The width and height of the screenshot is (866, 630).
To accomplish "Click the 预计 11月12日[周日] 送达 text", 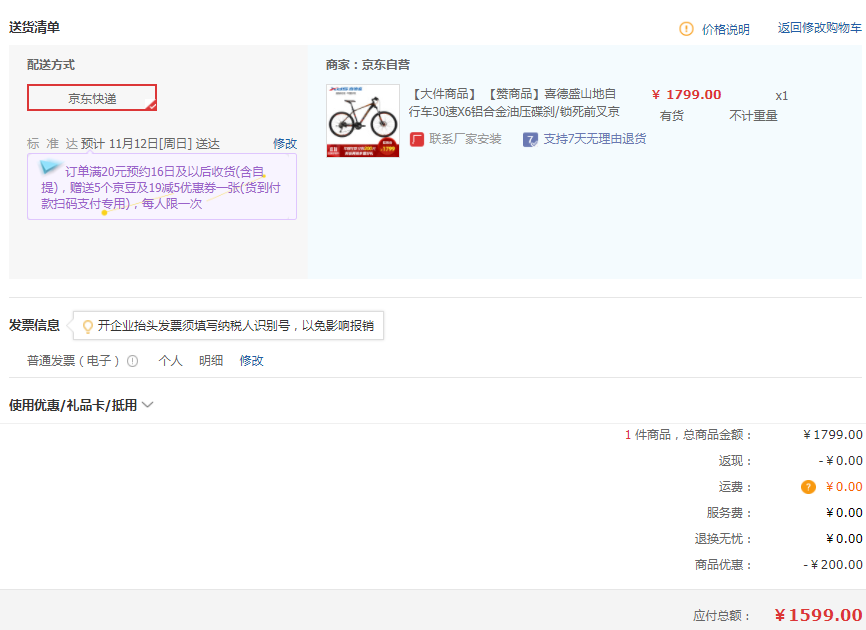I will click(x=150, y=144).
